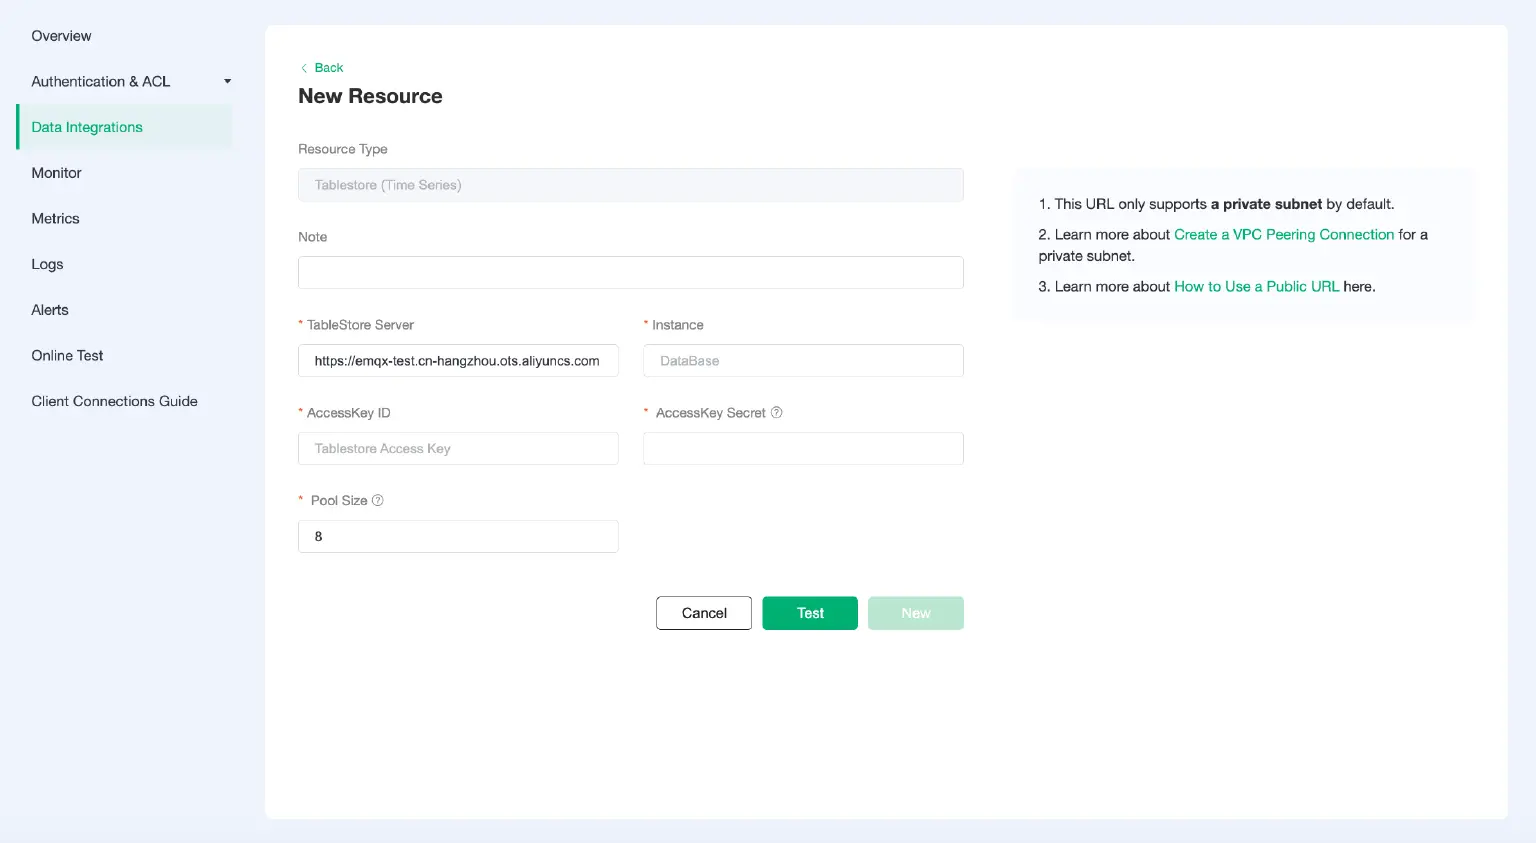Viewport: 1536px width, 843px height.
Task: Select Data Integrations in the sidebar
Action: pyautogui.click(x=87, y=127)
